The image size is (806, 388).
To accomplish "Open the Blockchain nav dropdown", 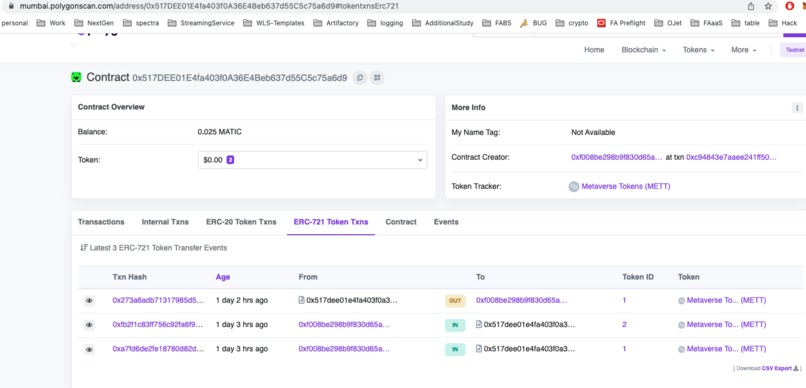I will (644, 50).
